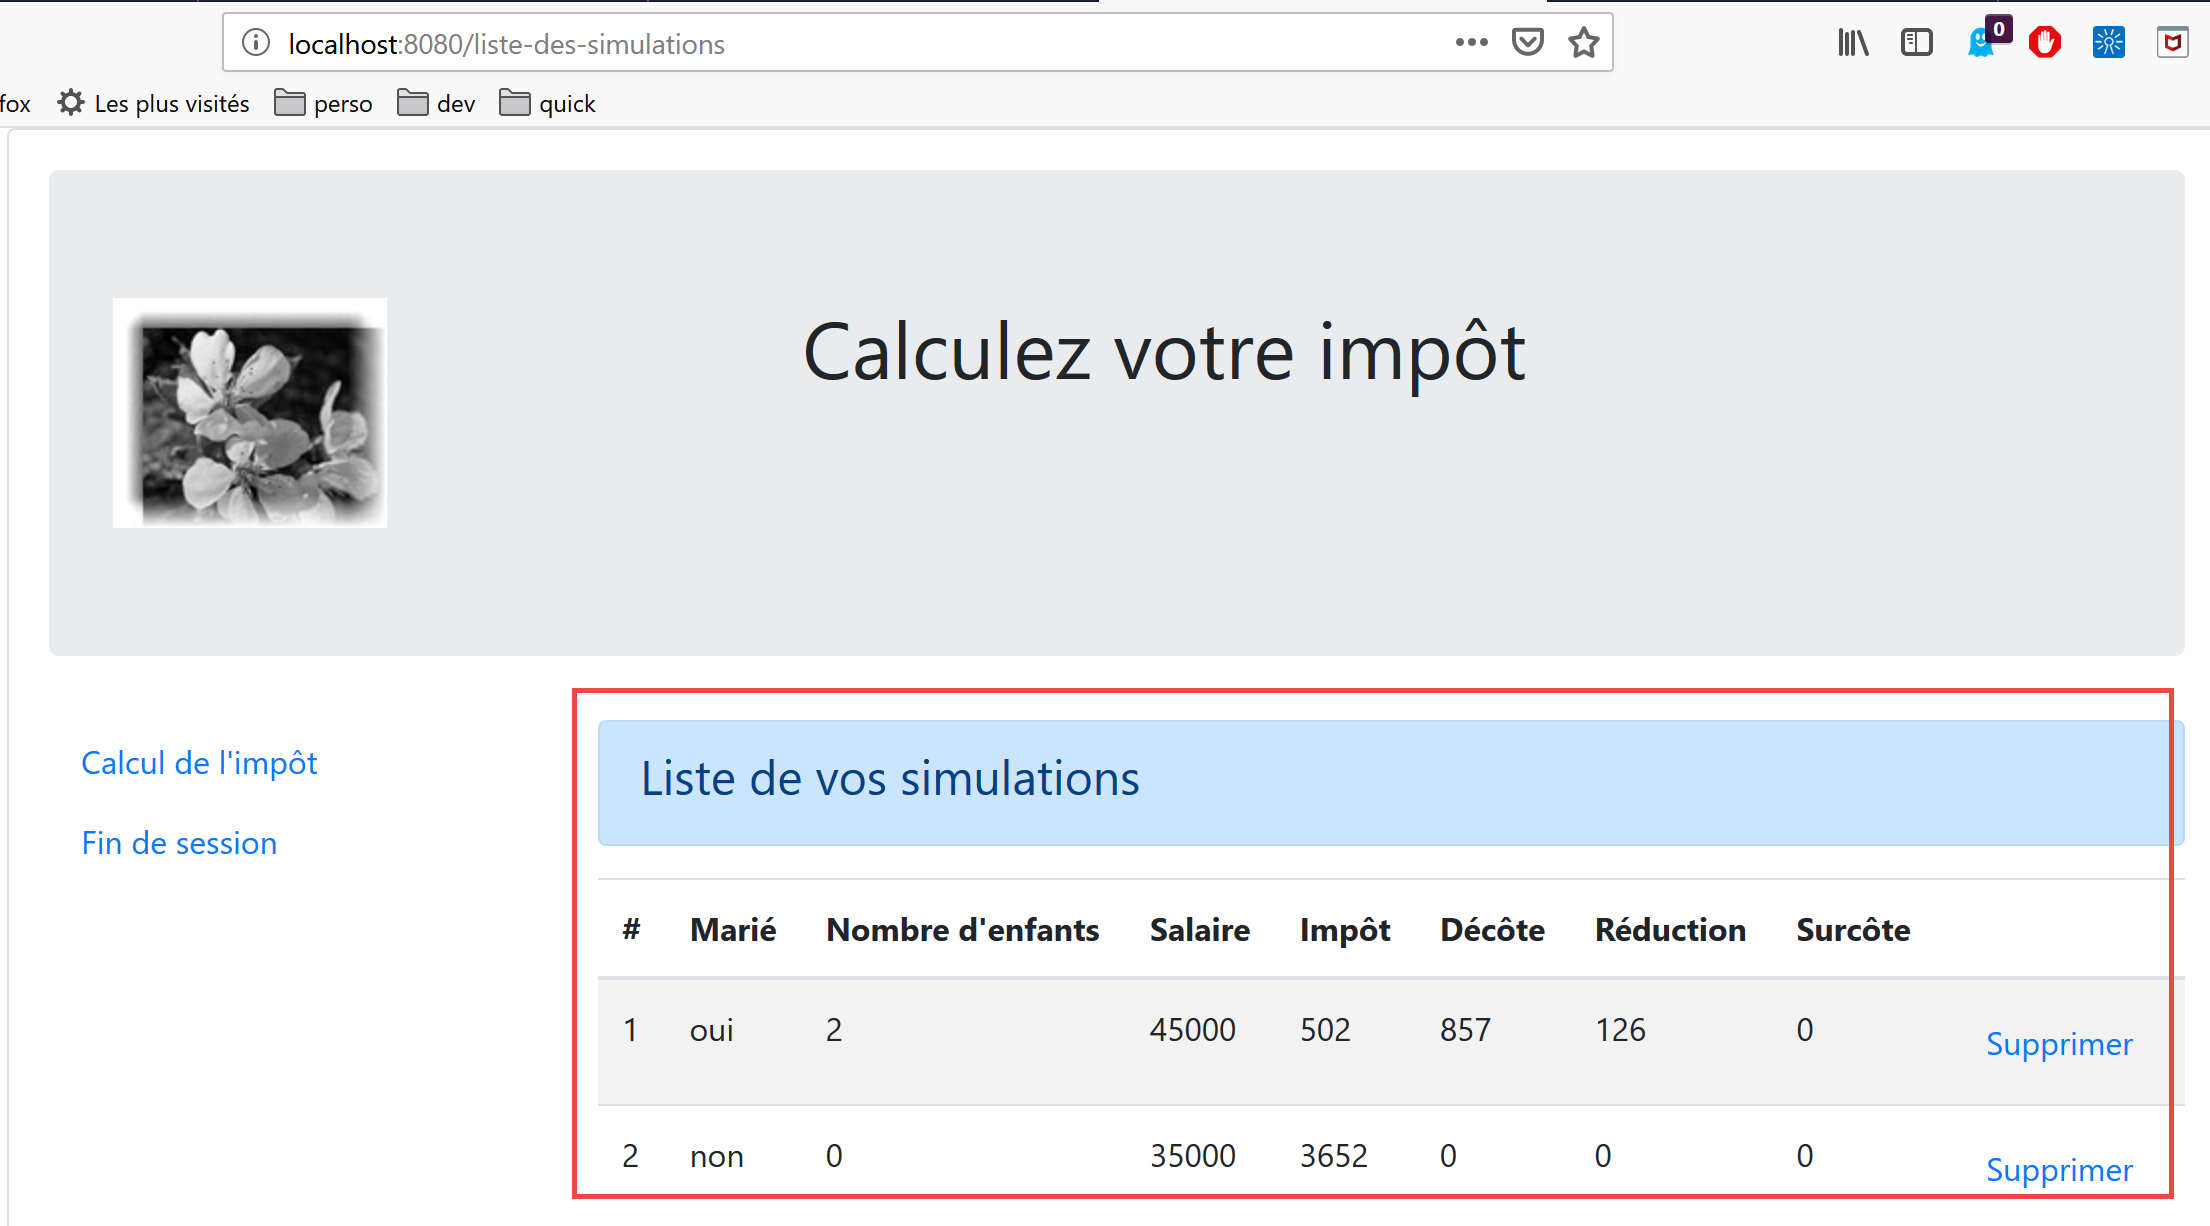Click the red shield extension icon
The image size is (2210, 1226).
coord(2172,42)
